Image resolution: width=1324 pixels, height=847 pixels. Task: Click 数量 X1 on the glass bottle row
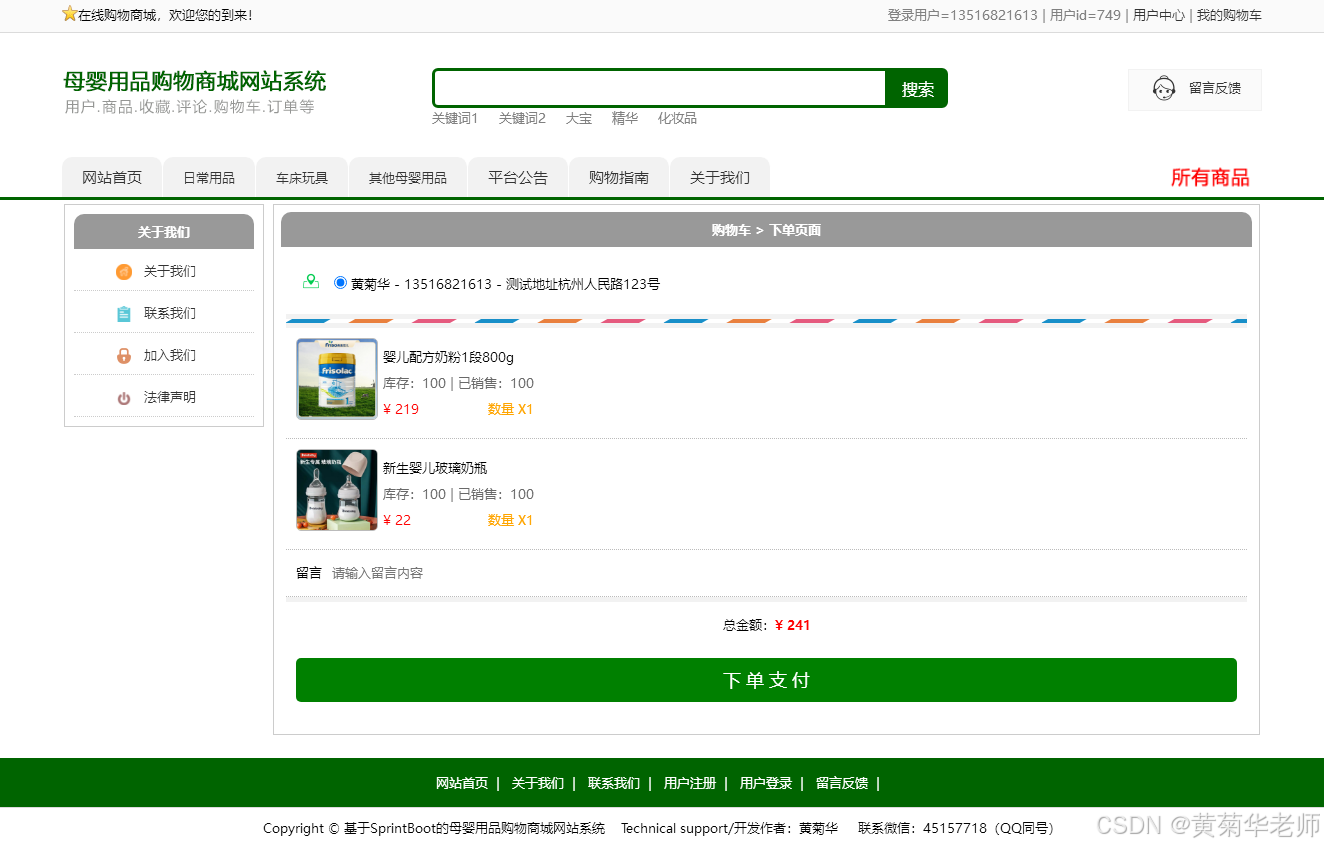(510, 520)
